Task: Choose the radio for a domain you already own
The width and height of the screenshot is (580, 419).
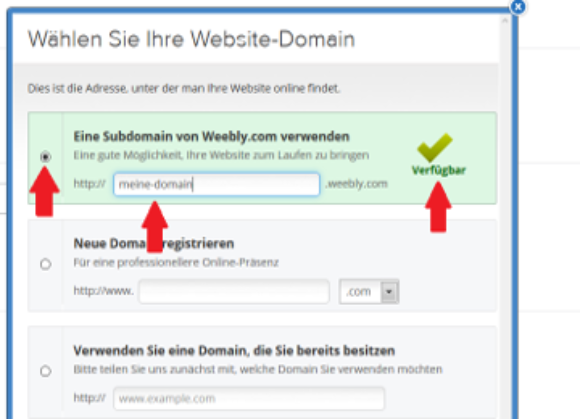Action: pos(45,371)
